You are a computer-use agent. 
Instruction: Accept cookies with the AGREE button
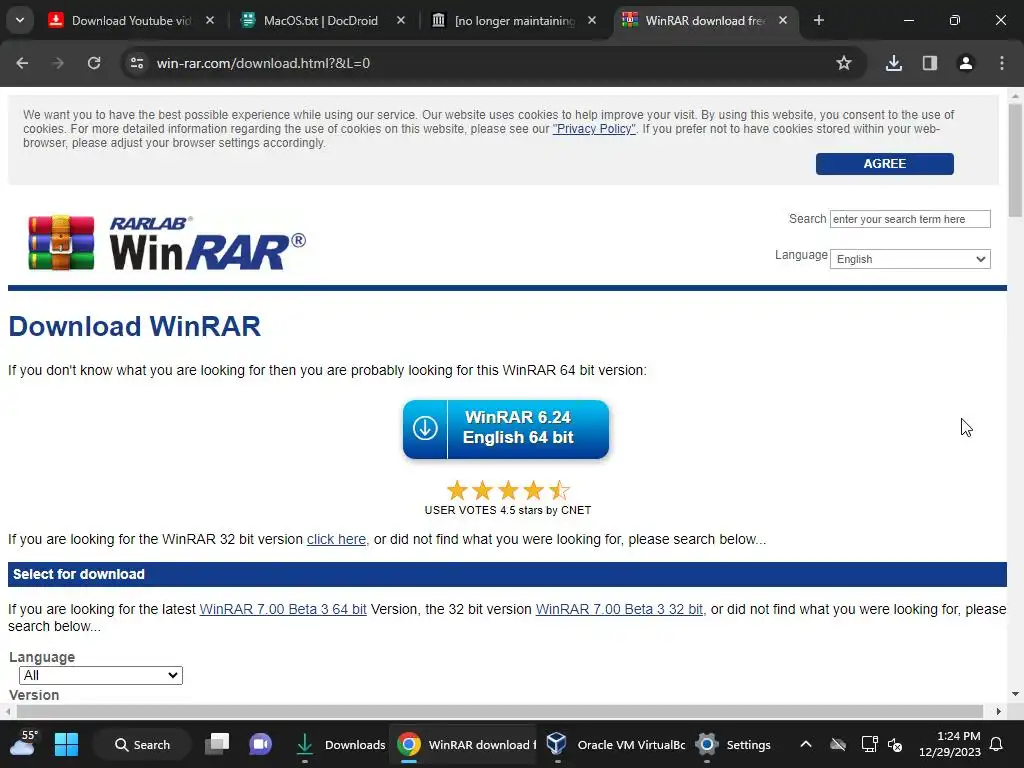[884, 164]
